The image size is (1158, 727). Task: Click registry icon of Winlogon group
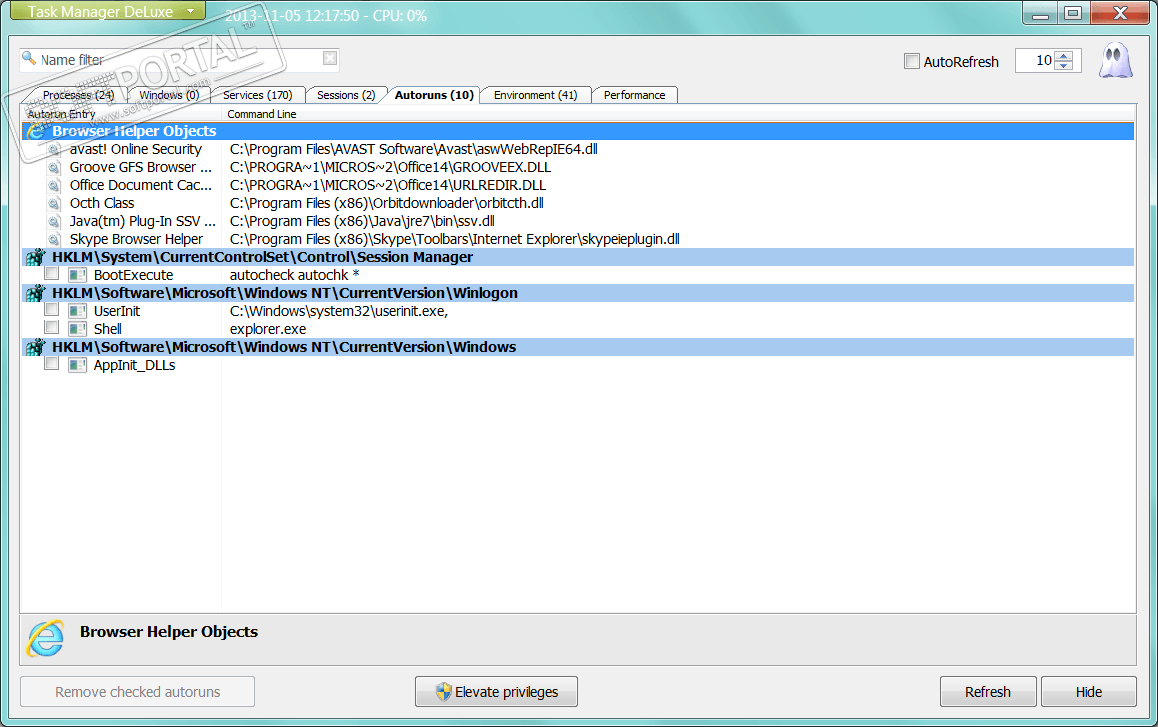(35, 293)
